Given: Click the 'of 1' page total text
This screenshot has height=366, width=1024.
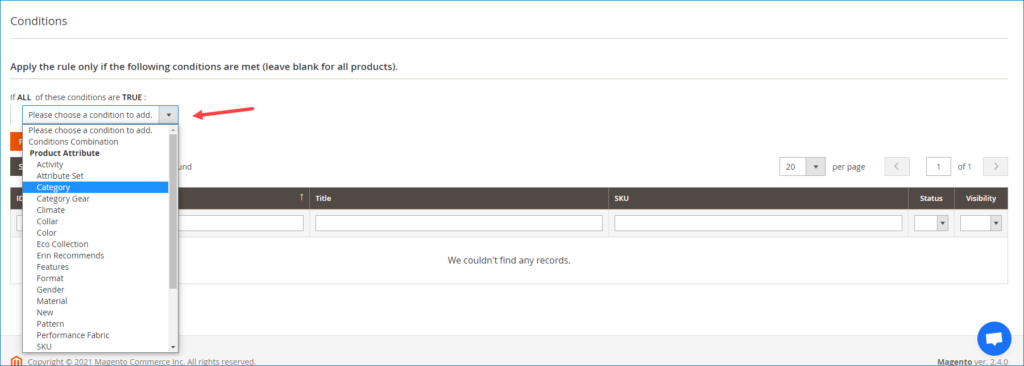Looking at the screenshot, I should (965, 167).
